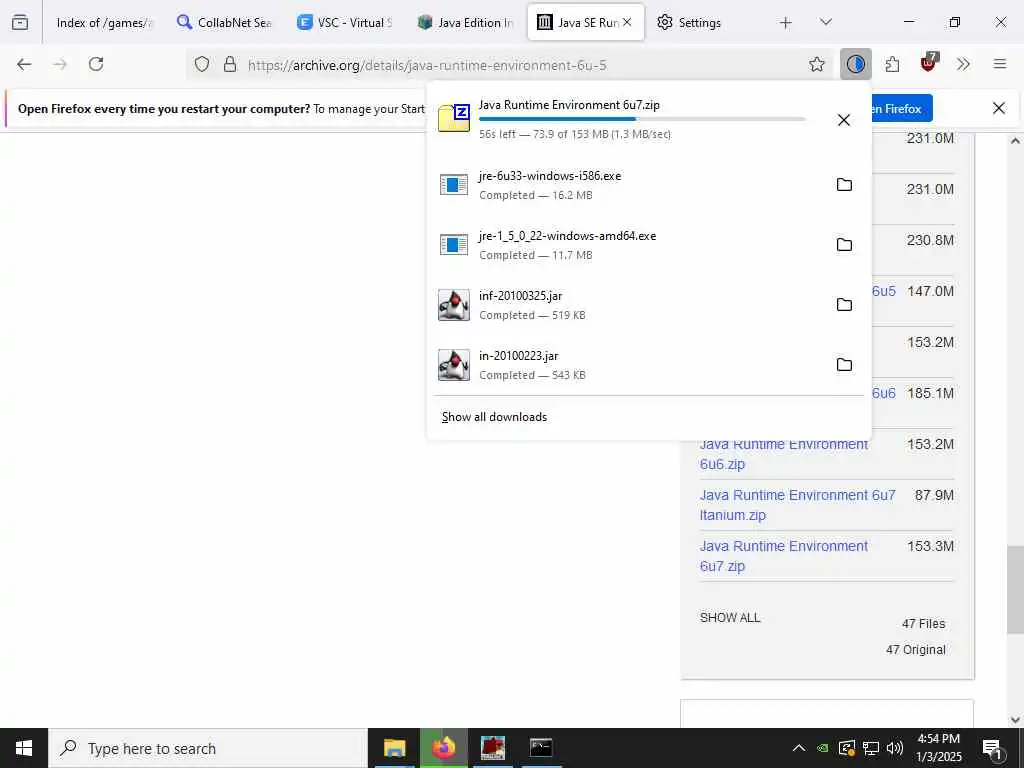Show more tools overflow chevron
The image size is (1024, 768).
tap(963, 64)
